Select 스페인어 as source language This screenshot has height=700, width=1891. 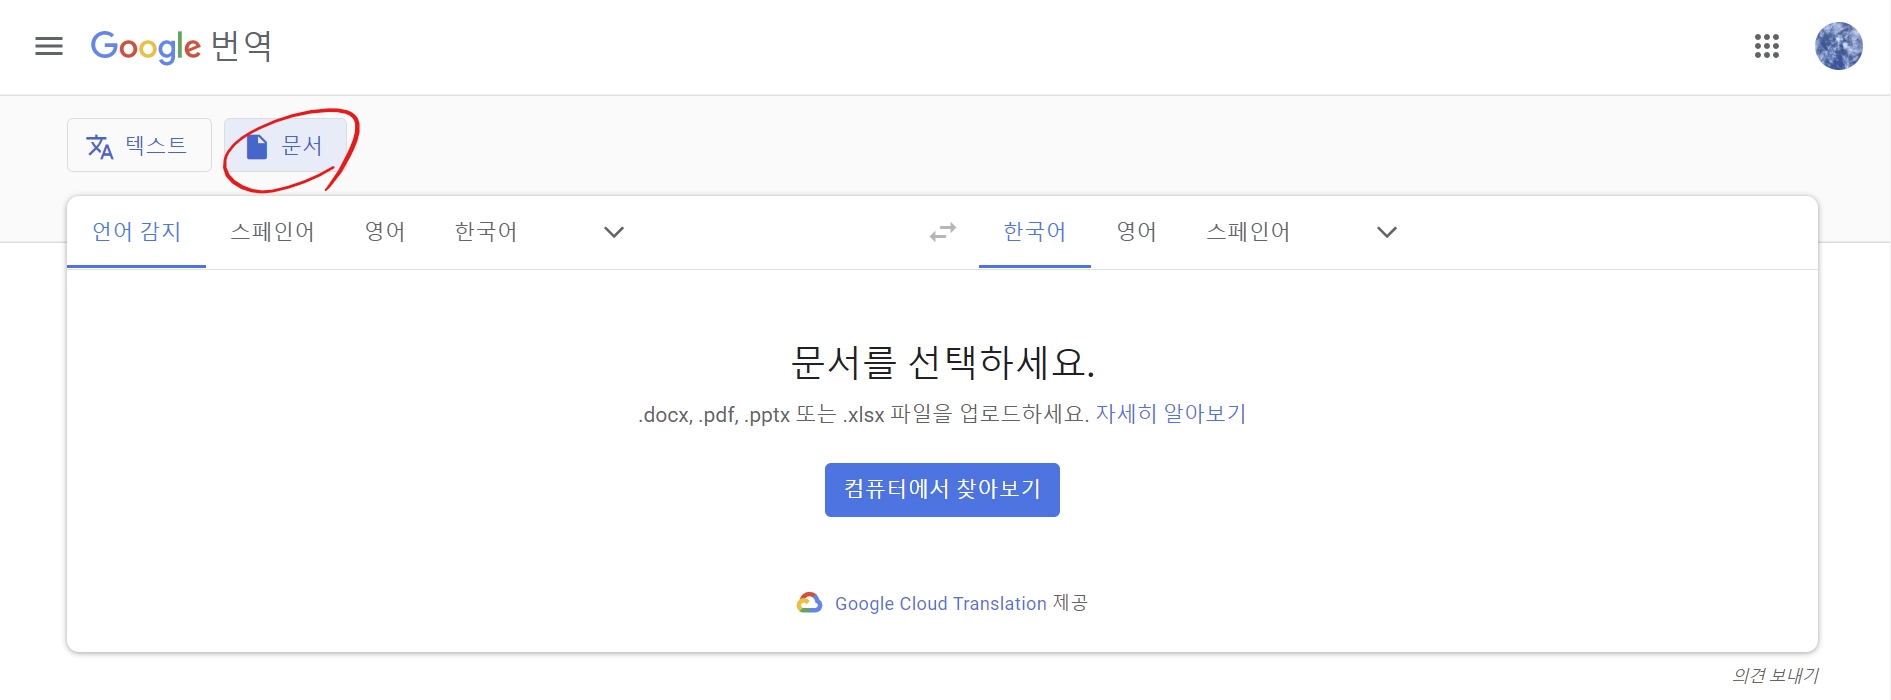(272, 232)
